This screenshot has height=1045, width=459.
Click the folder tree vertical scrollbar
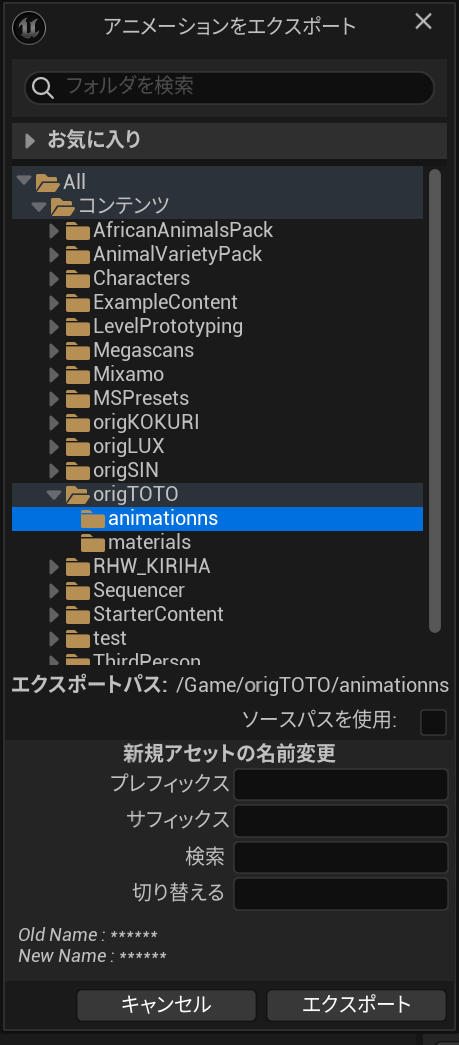point(435,400)
